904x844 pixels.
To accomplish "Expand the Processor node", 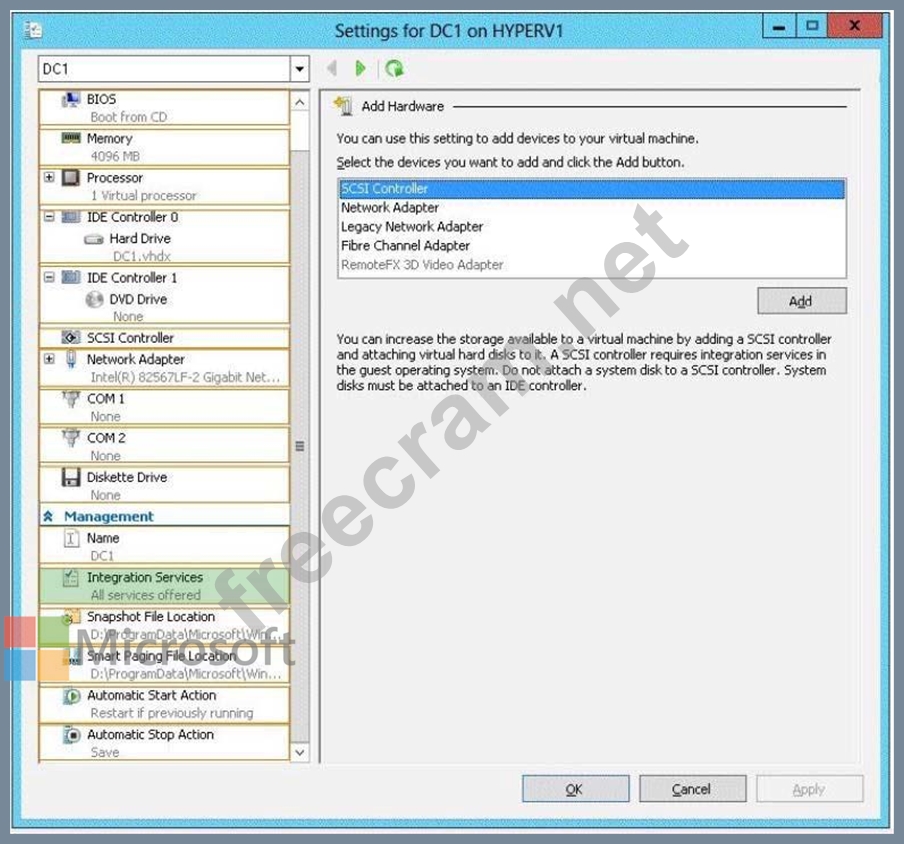I will [x=49, y=177].
